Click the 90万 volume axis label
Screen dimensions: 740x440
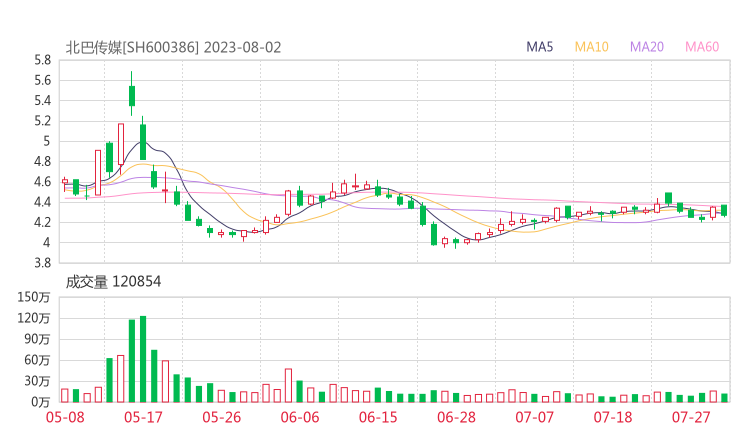pos(37,339)
